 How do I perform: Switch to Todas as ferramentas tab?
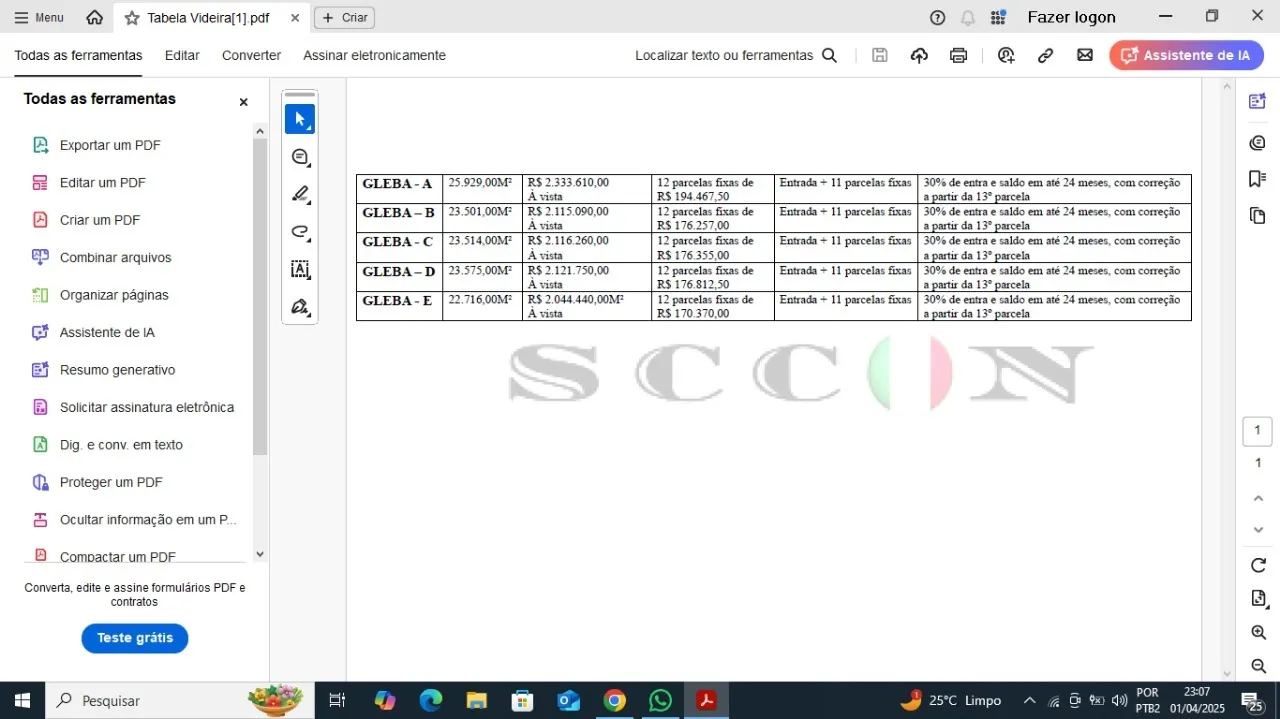point(78,56)
